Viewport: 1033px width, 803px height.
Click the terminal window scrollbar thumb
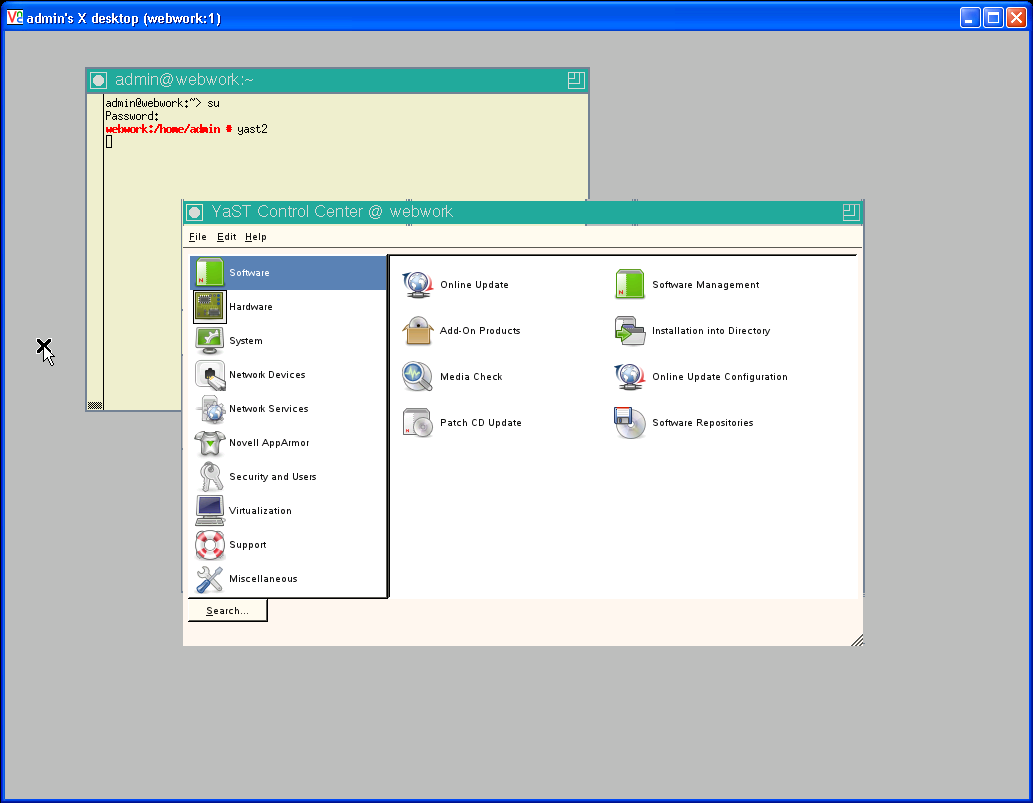[x=94, y=405]
